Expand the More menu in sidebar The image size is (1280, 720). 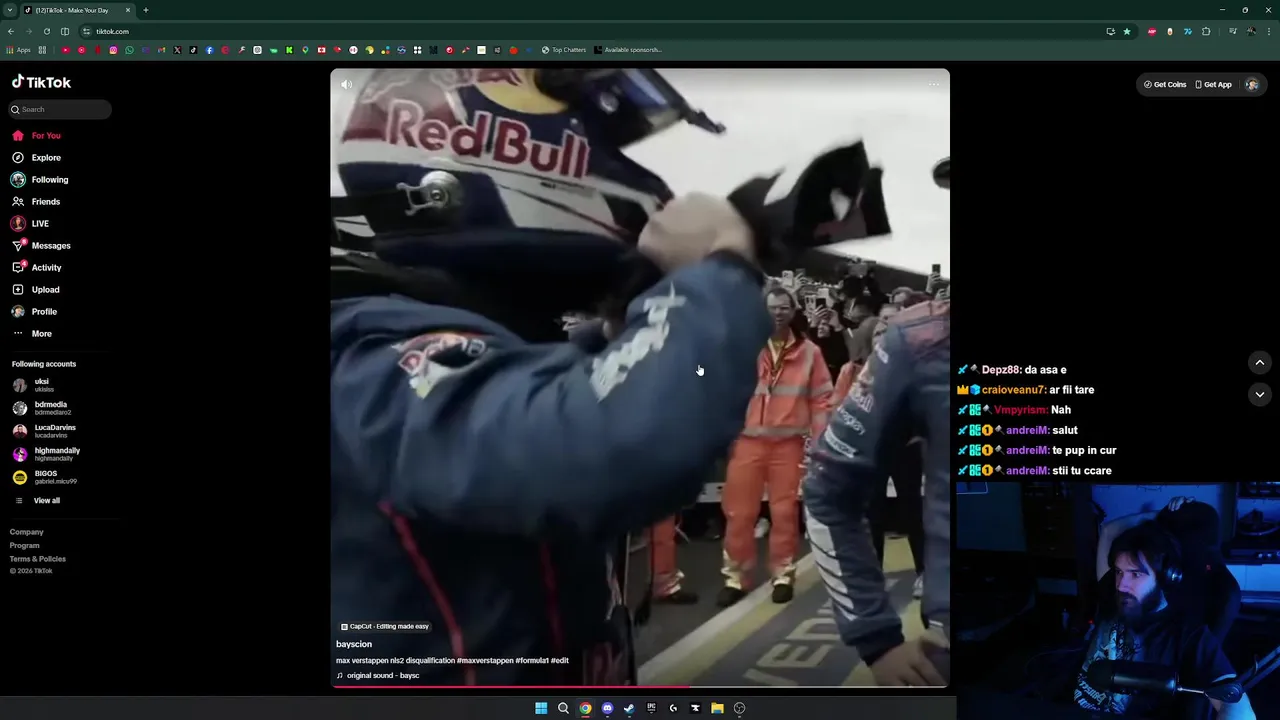tap(32, 334)
